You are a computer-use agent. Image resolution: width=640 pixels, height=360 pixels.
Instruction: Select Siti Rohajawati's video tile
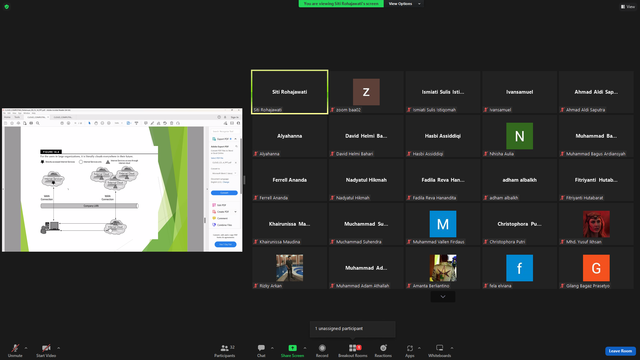[289, 92]
